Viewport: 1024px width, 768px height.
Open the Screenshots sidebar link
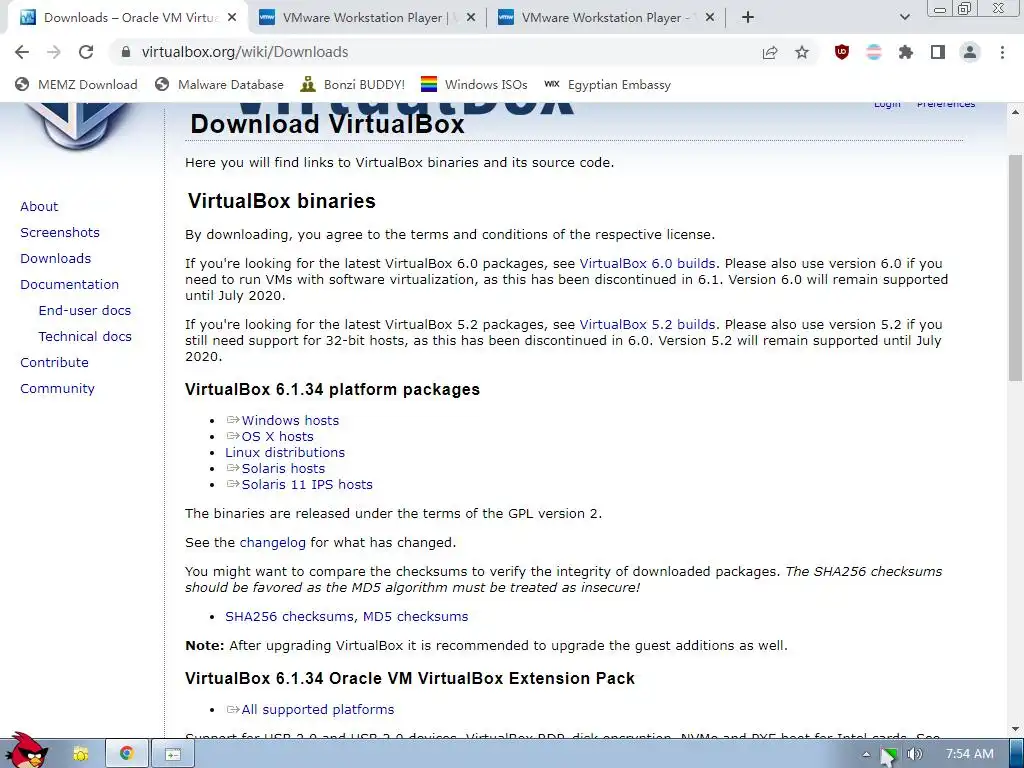tap(60, 232)
